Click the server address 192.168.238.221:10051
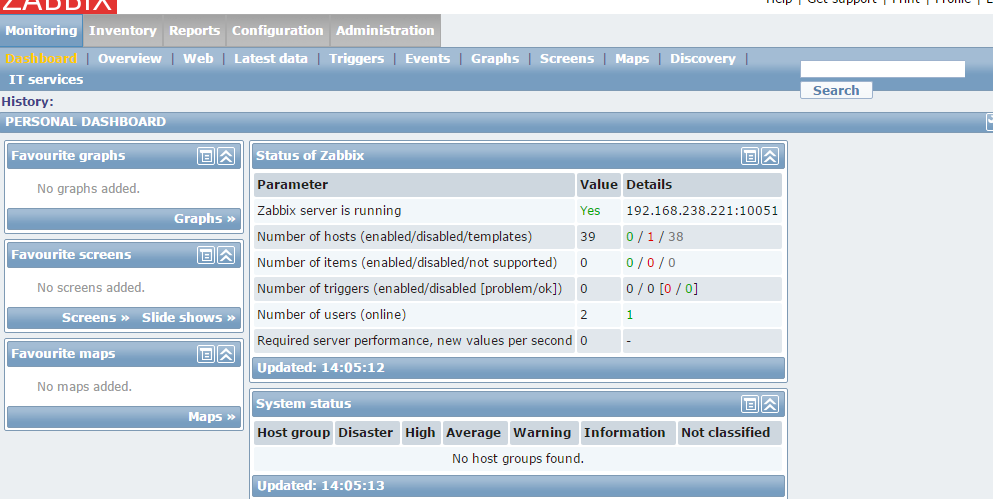 (x=702, y=210)
